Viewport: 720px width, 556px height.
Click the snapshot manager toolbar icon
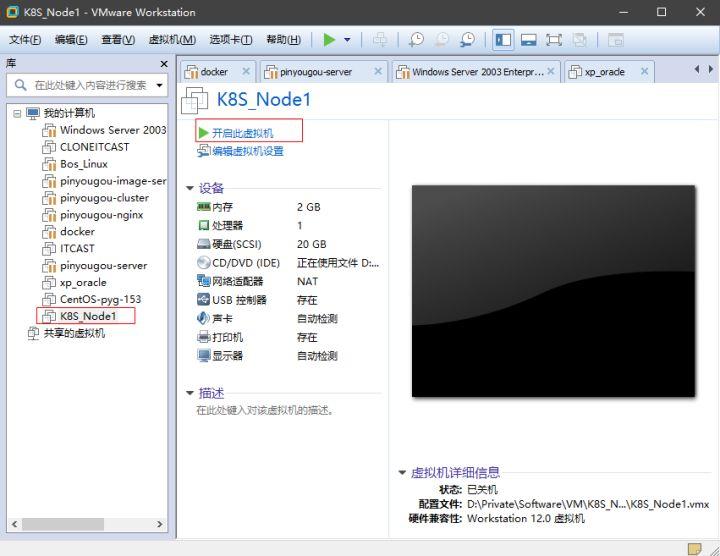[467, 40]
